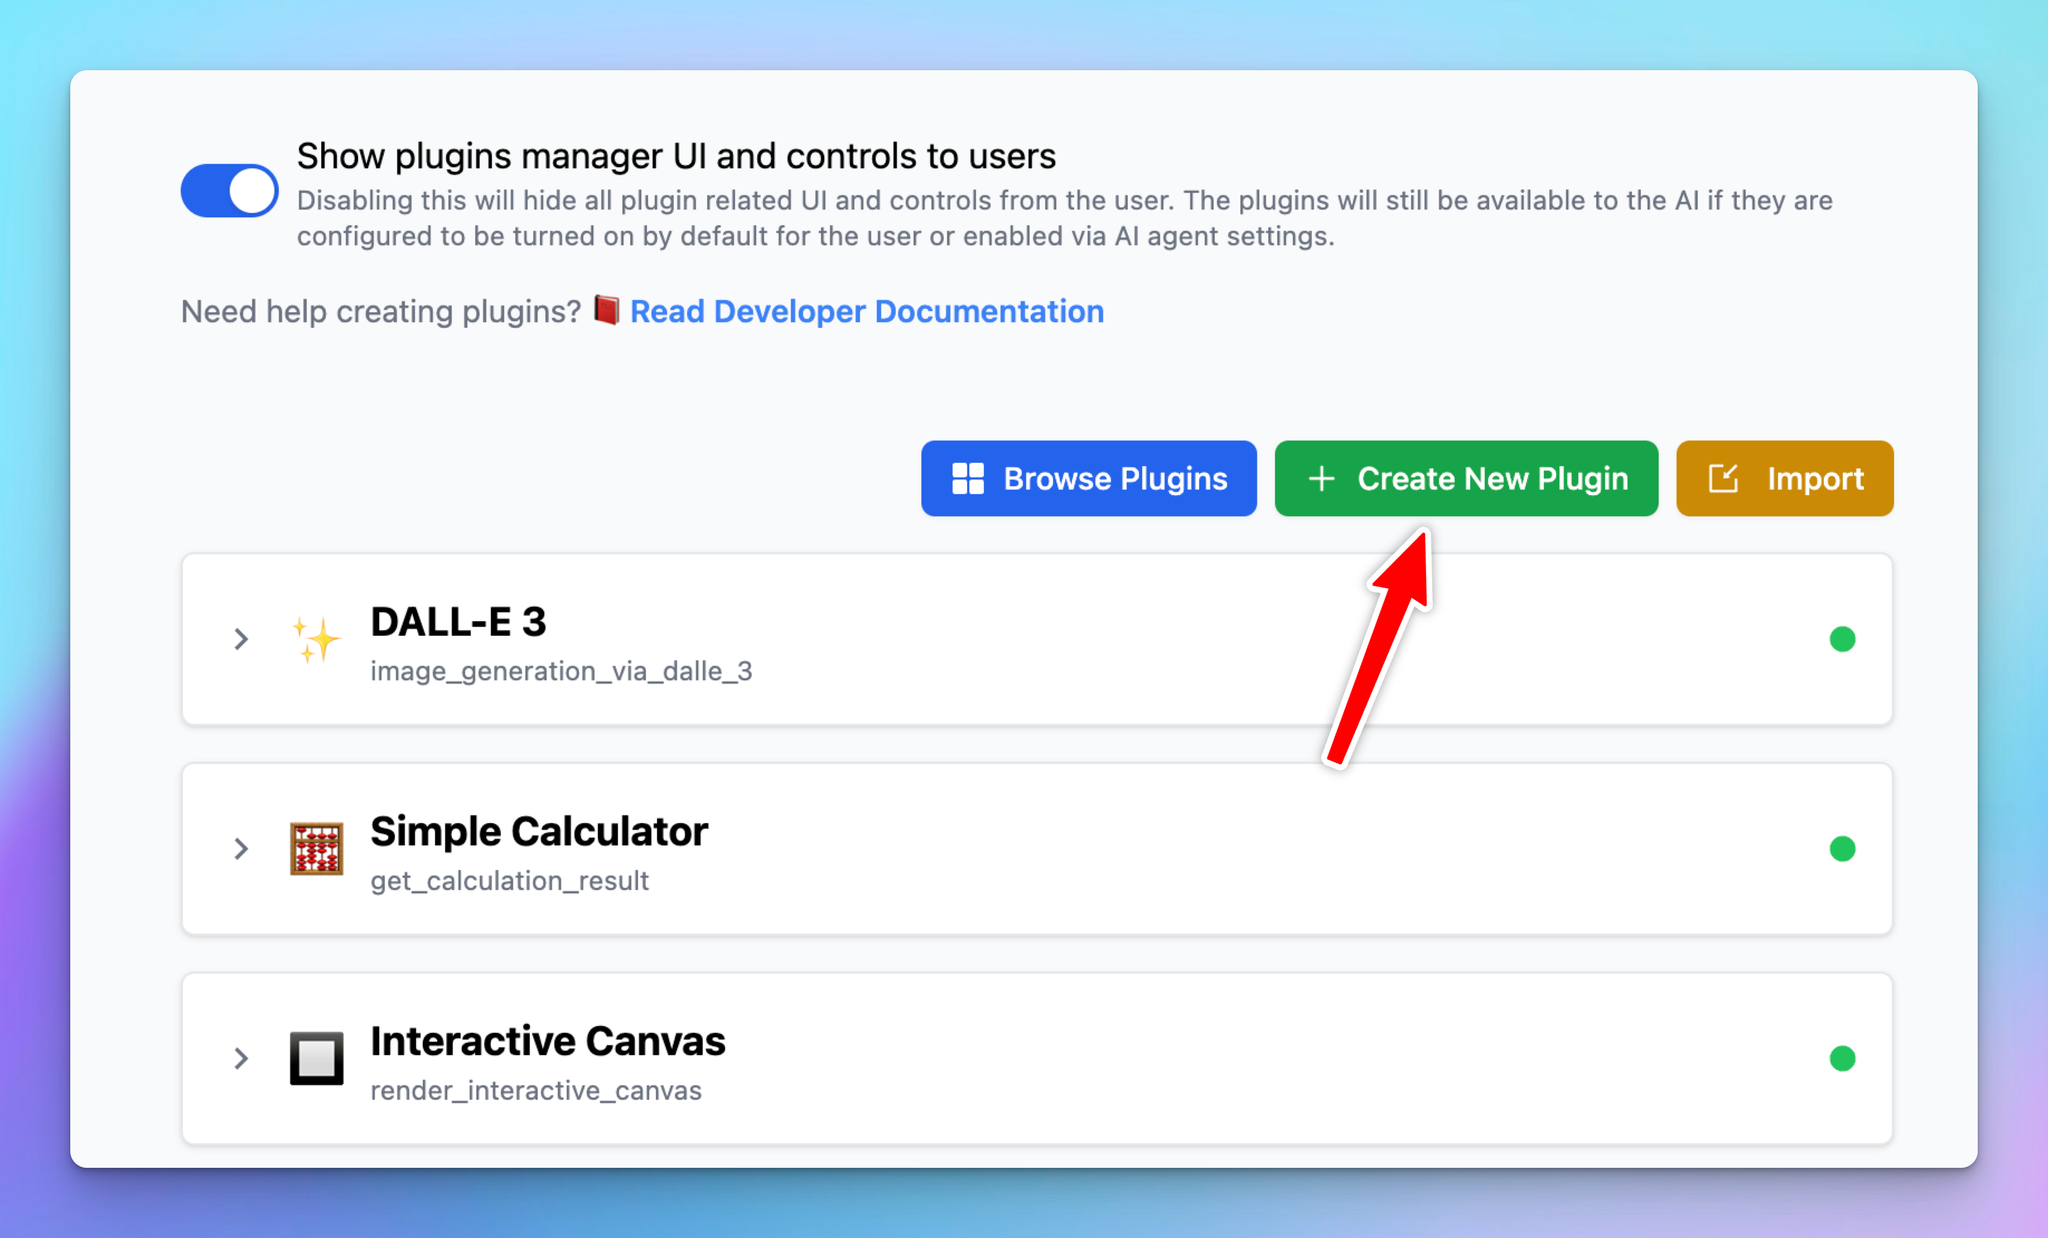Click the plus icon in Create New Plugin
This screenshot has height=1238, width=2048.
(x=1322, y=478)
